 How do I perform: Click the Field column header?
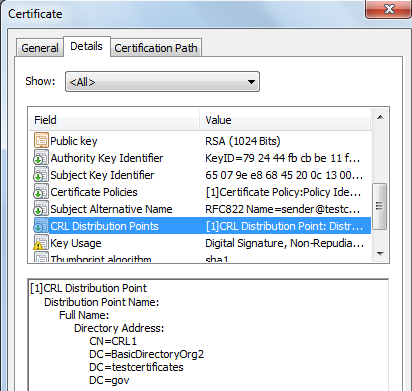point(114,120)
